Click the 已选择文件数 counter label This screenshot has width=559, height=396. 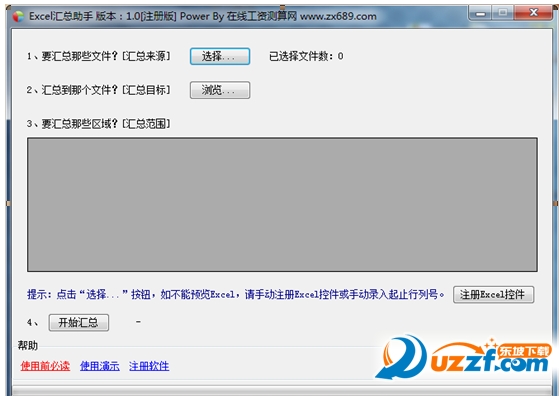pos(306,56)
